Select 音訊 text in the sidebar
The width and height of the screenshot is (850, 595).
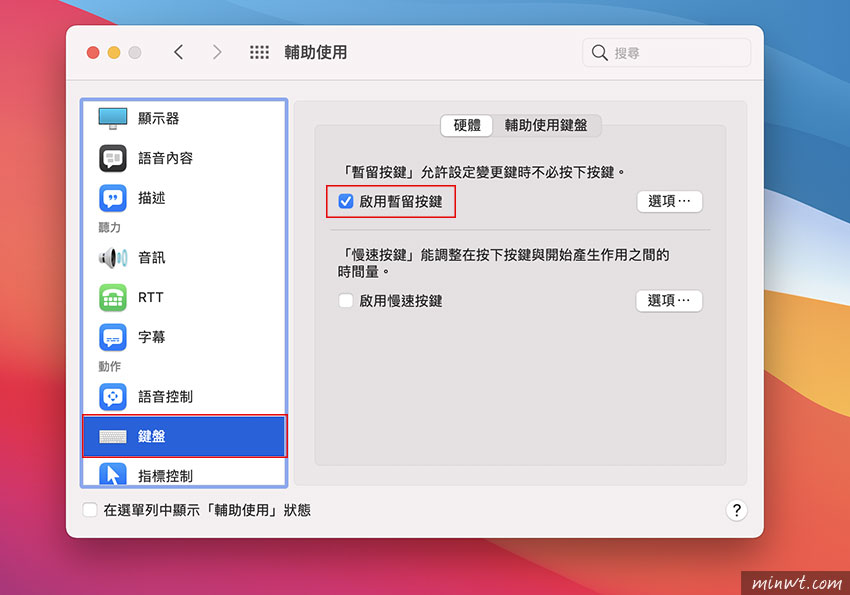151,257
